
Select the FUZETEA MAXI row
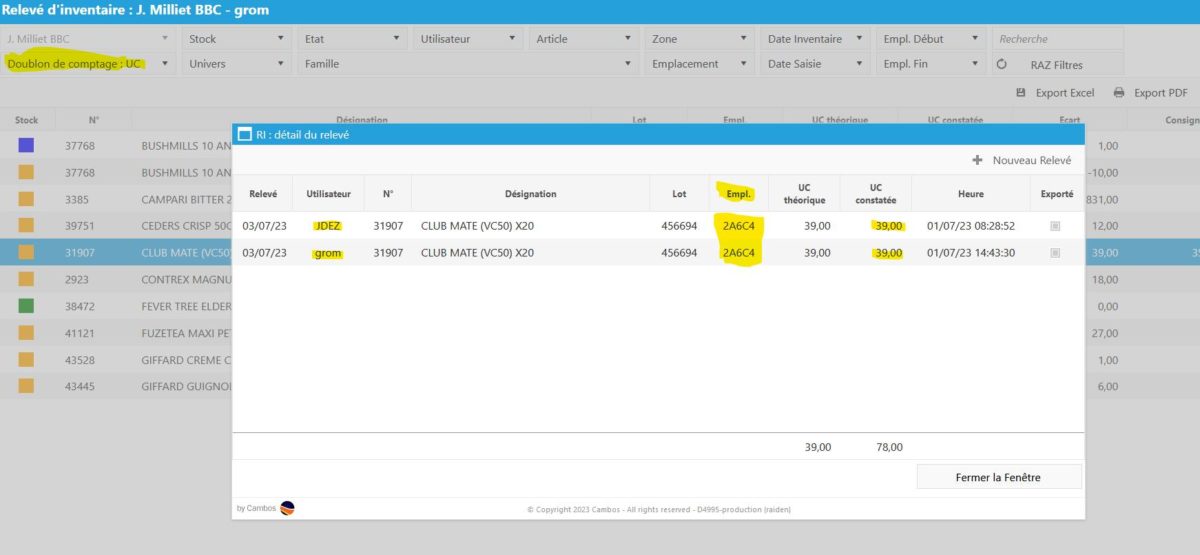pos(116,332)
